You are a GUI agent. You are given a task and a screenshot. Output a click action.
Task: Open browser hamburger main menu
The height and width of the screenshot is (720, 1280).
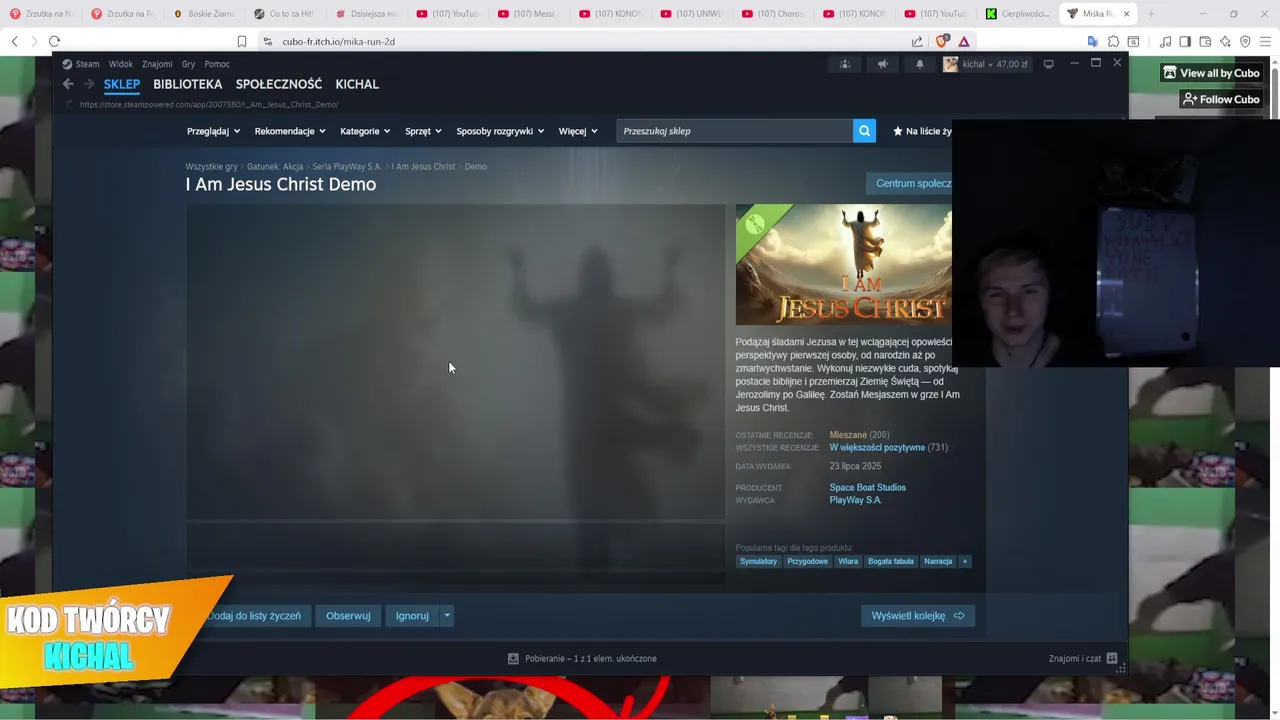[1265, 41]
